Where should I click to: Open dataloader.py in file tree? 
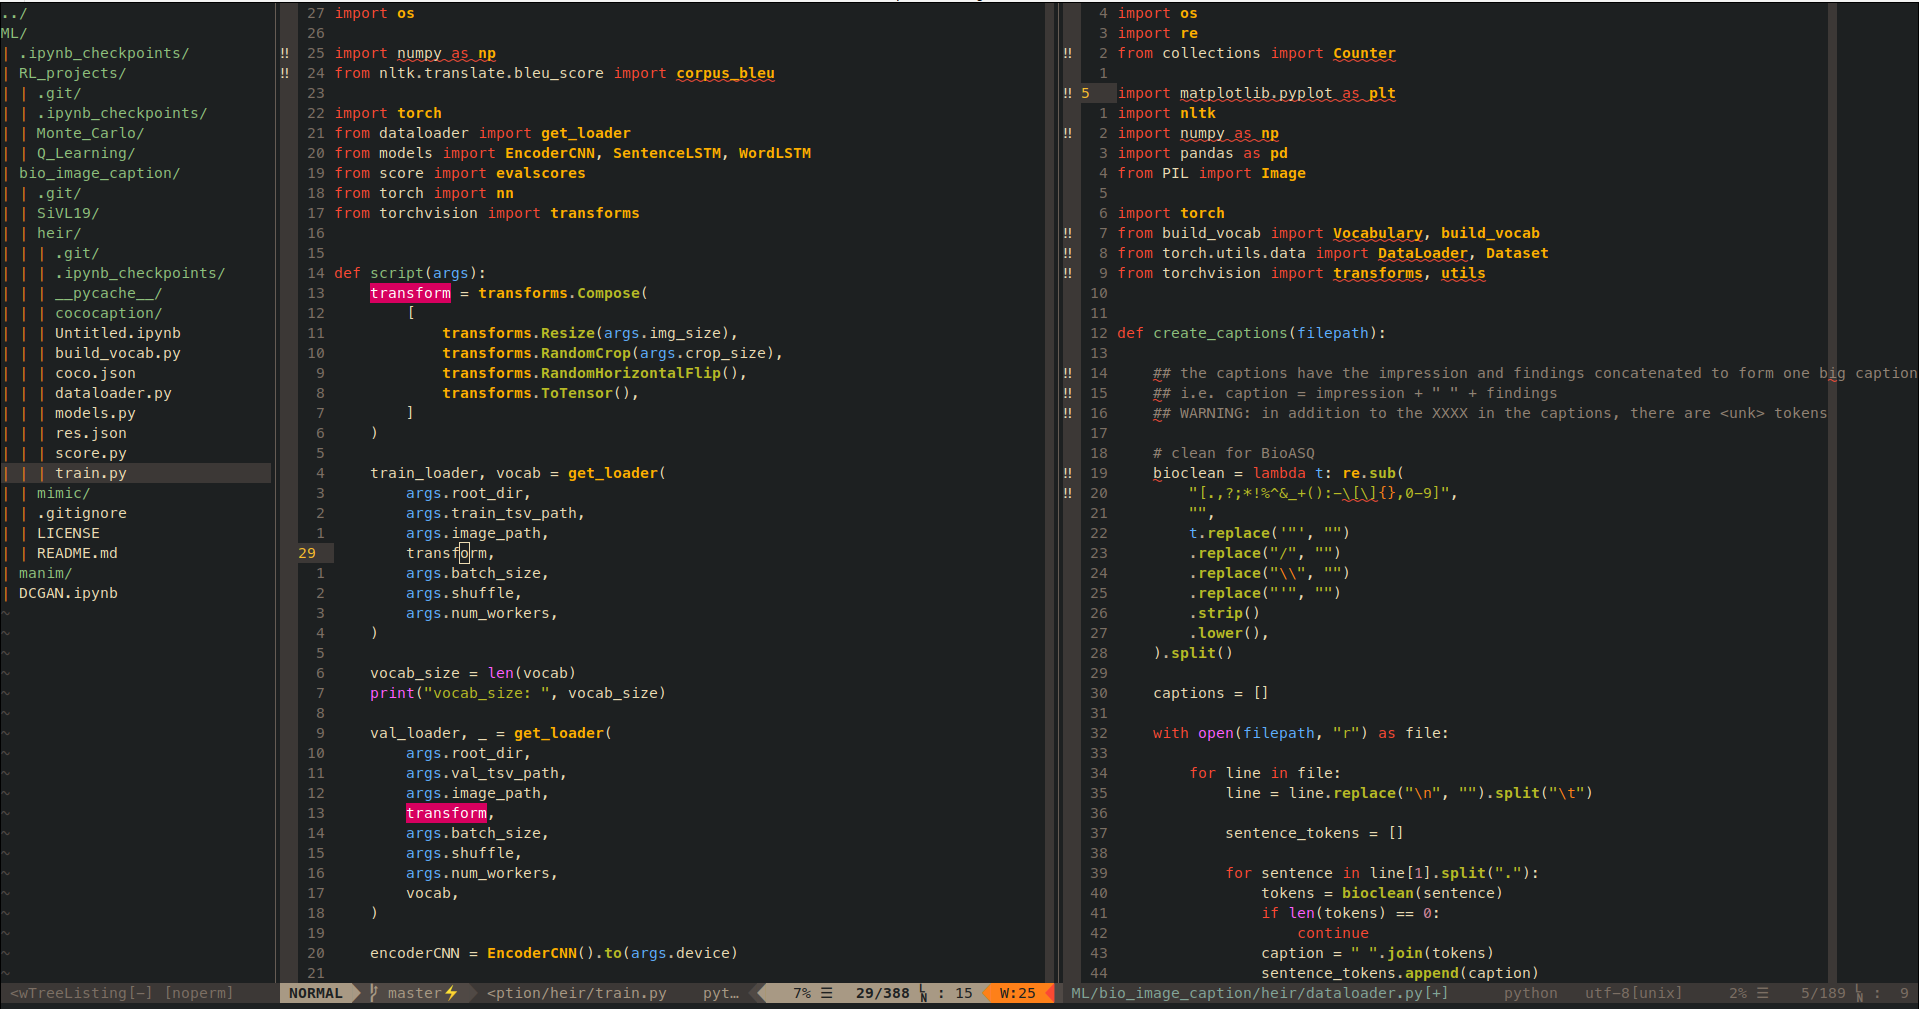pos(113,393)
